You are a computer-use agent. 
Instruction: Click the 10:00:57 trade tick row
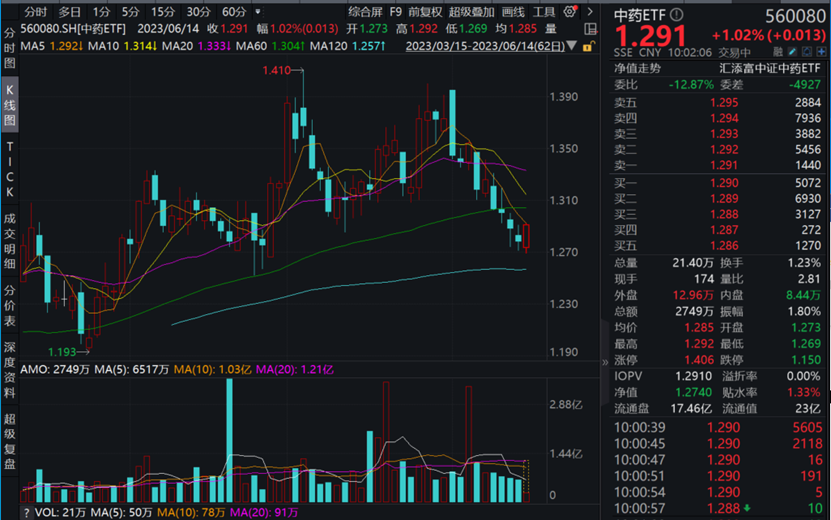tap(718, 508)
